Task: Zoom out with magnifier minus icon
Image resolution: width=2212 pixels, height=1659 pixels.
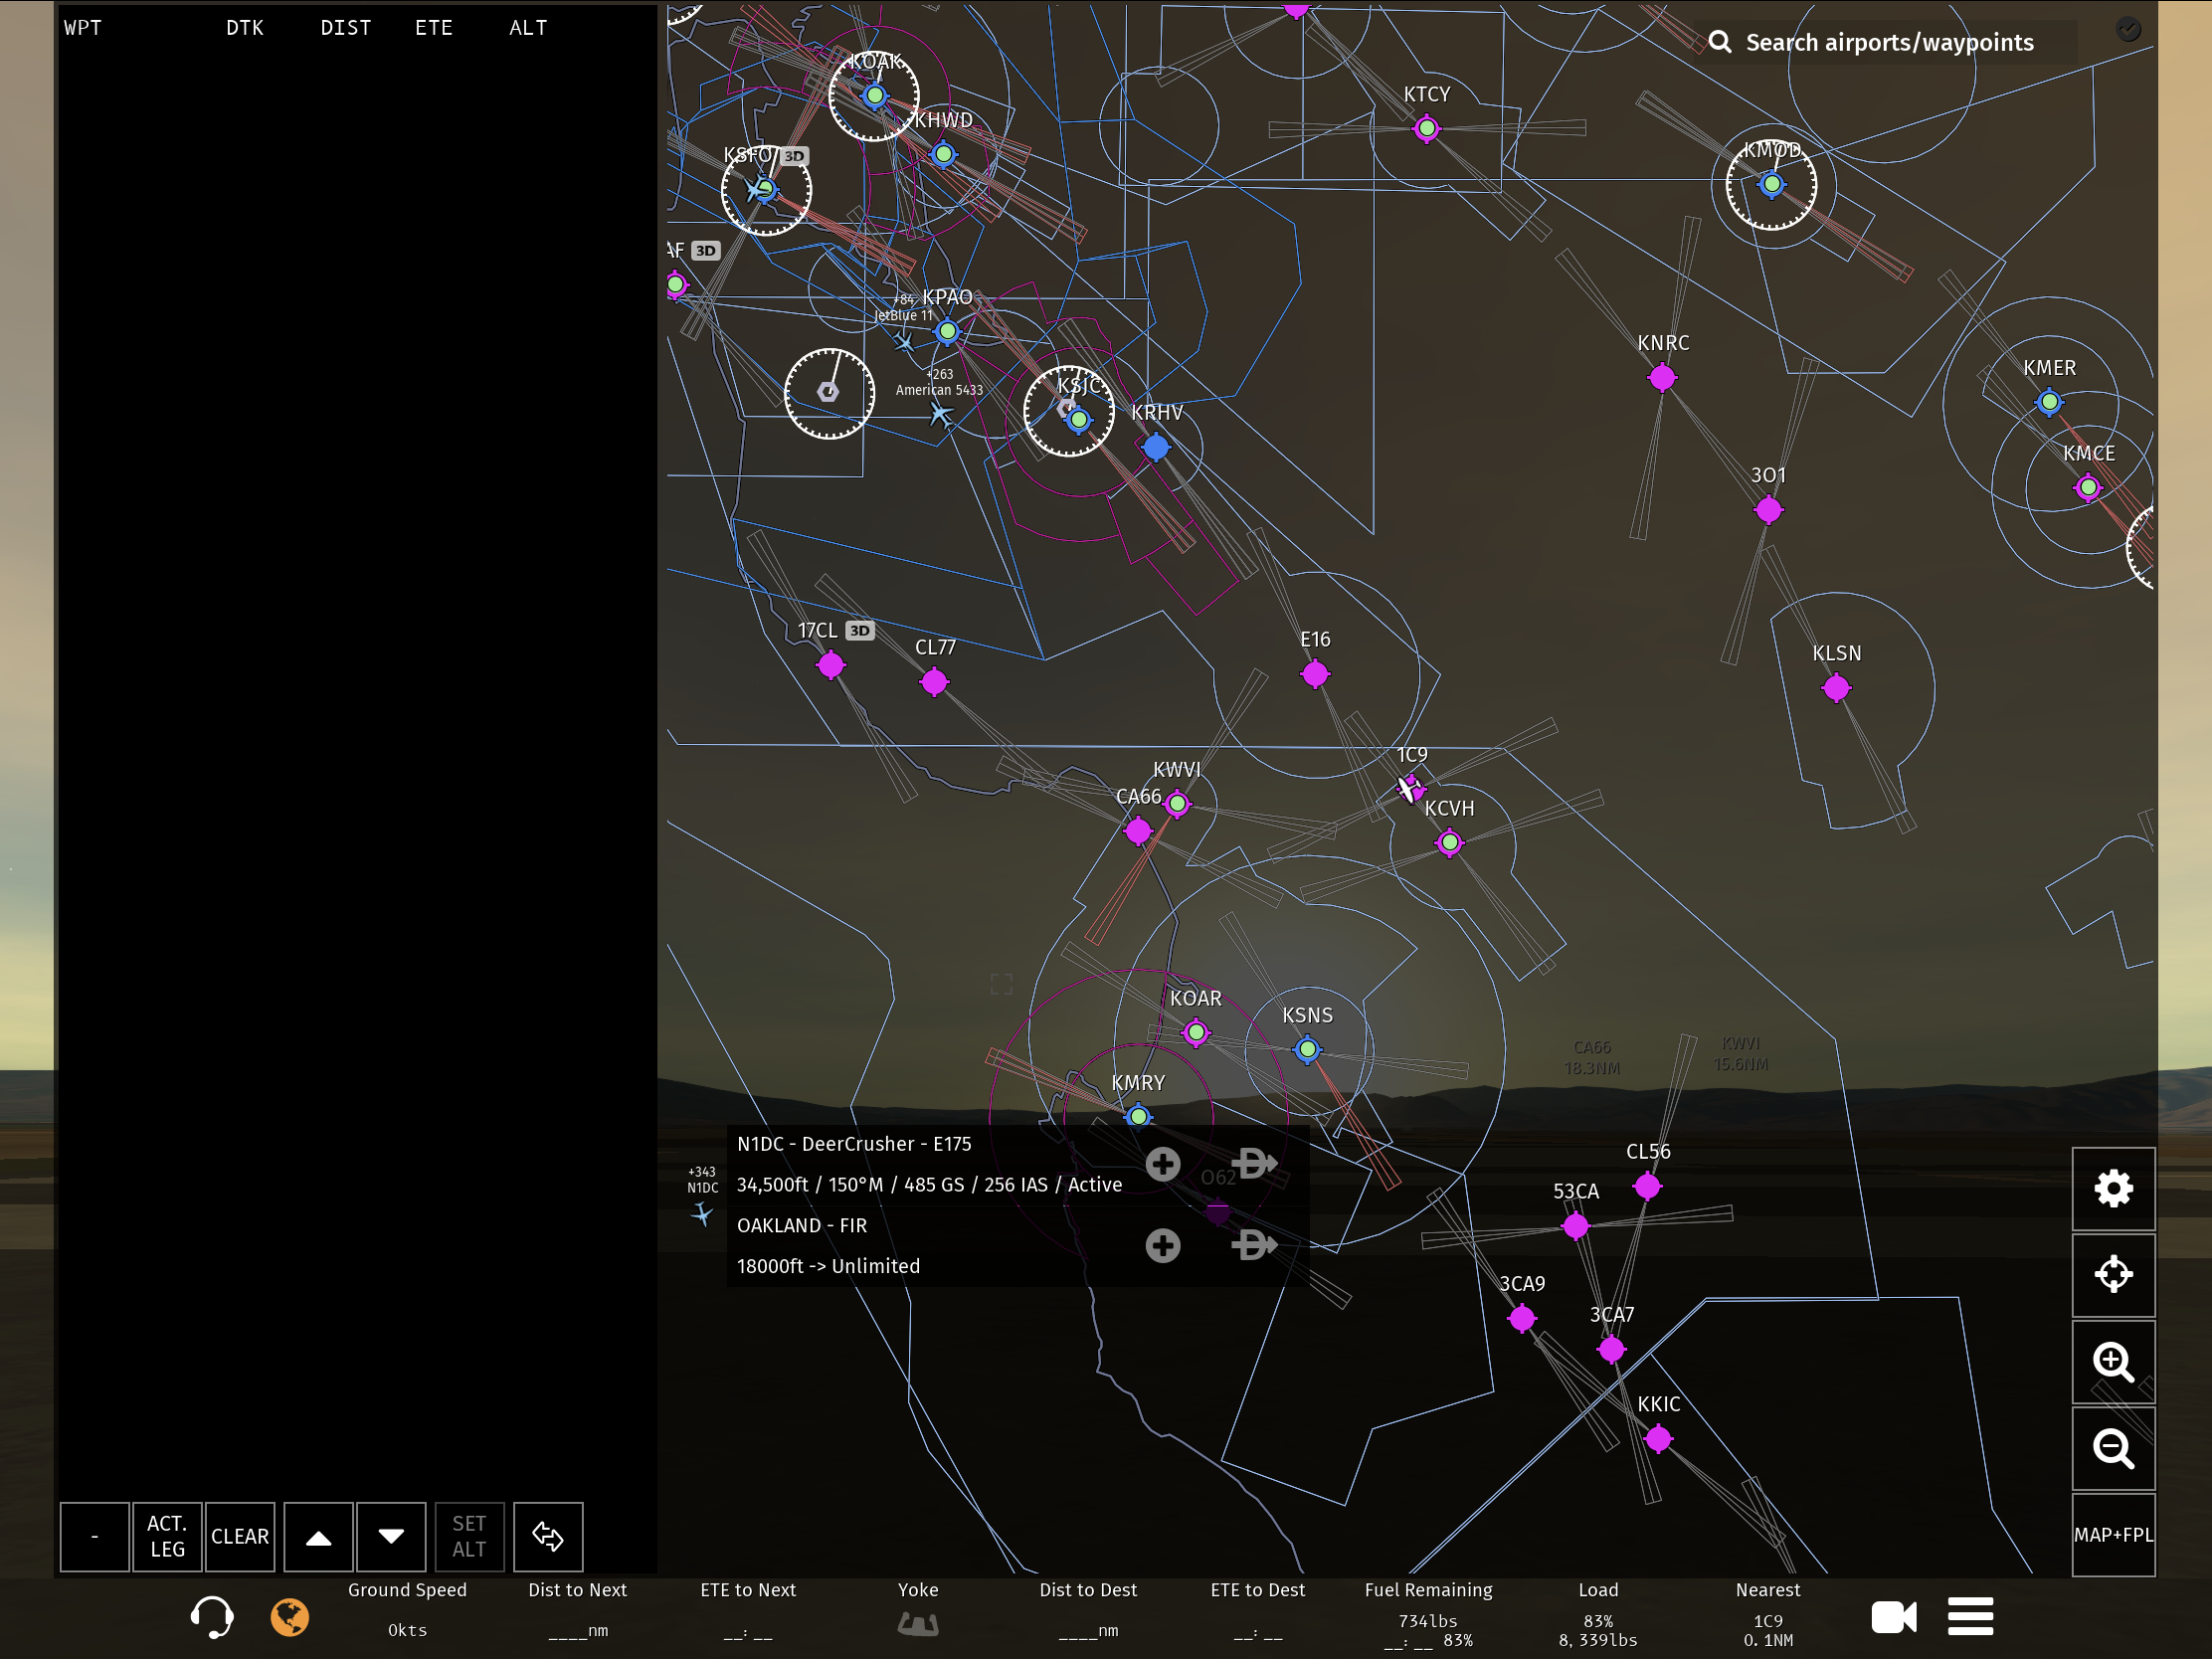Action: [2112, 1448]
